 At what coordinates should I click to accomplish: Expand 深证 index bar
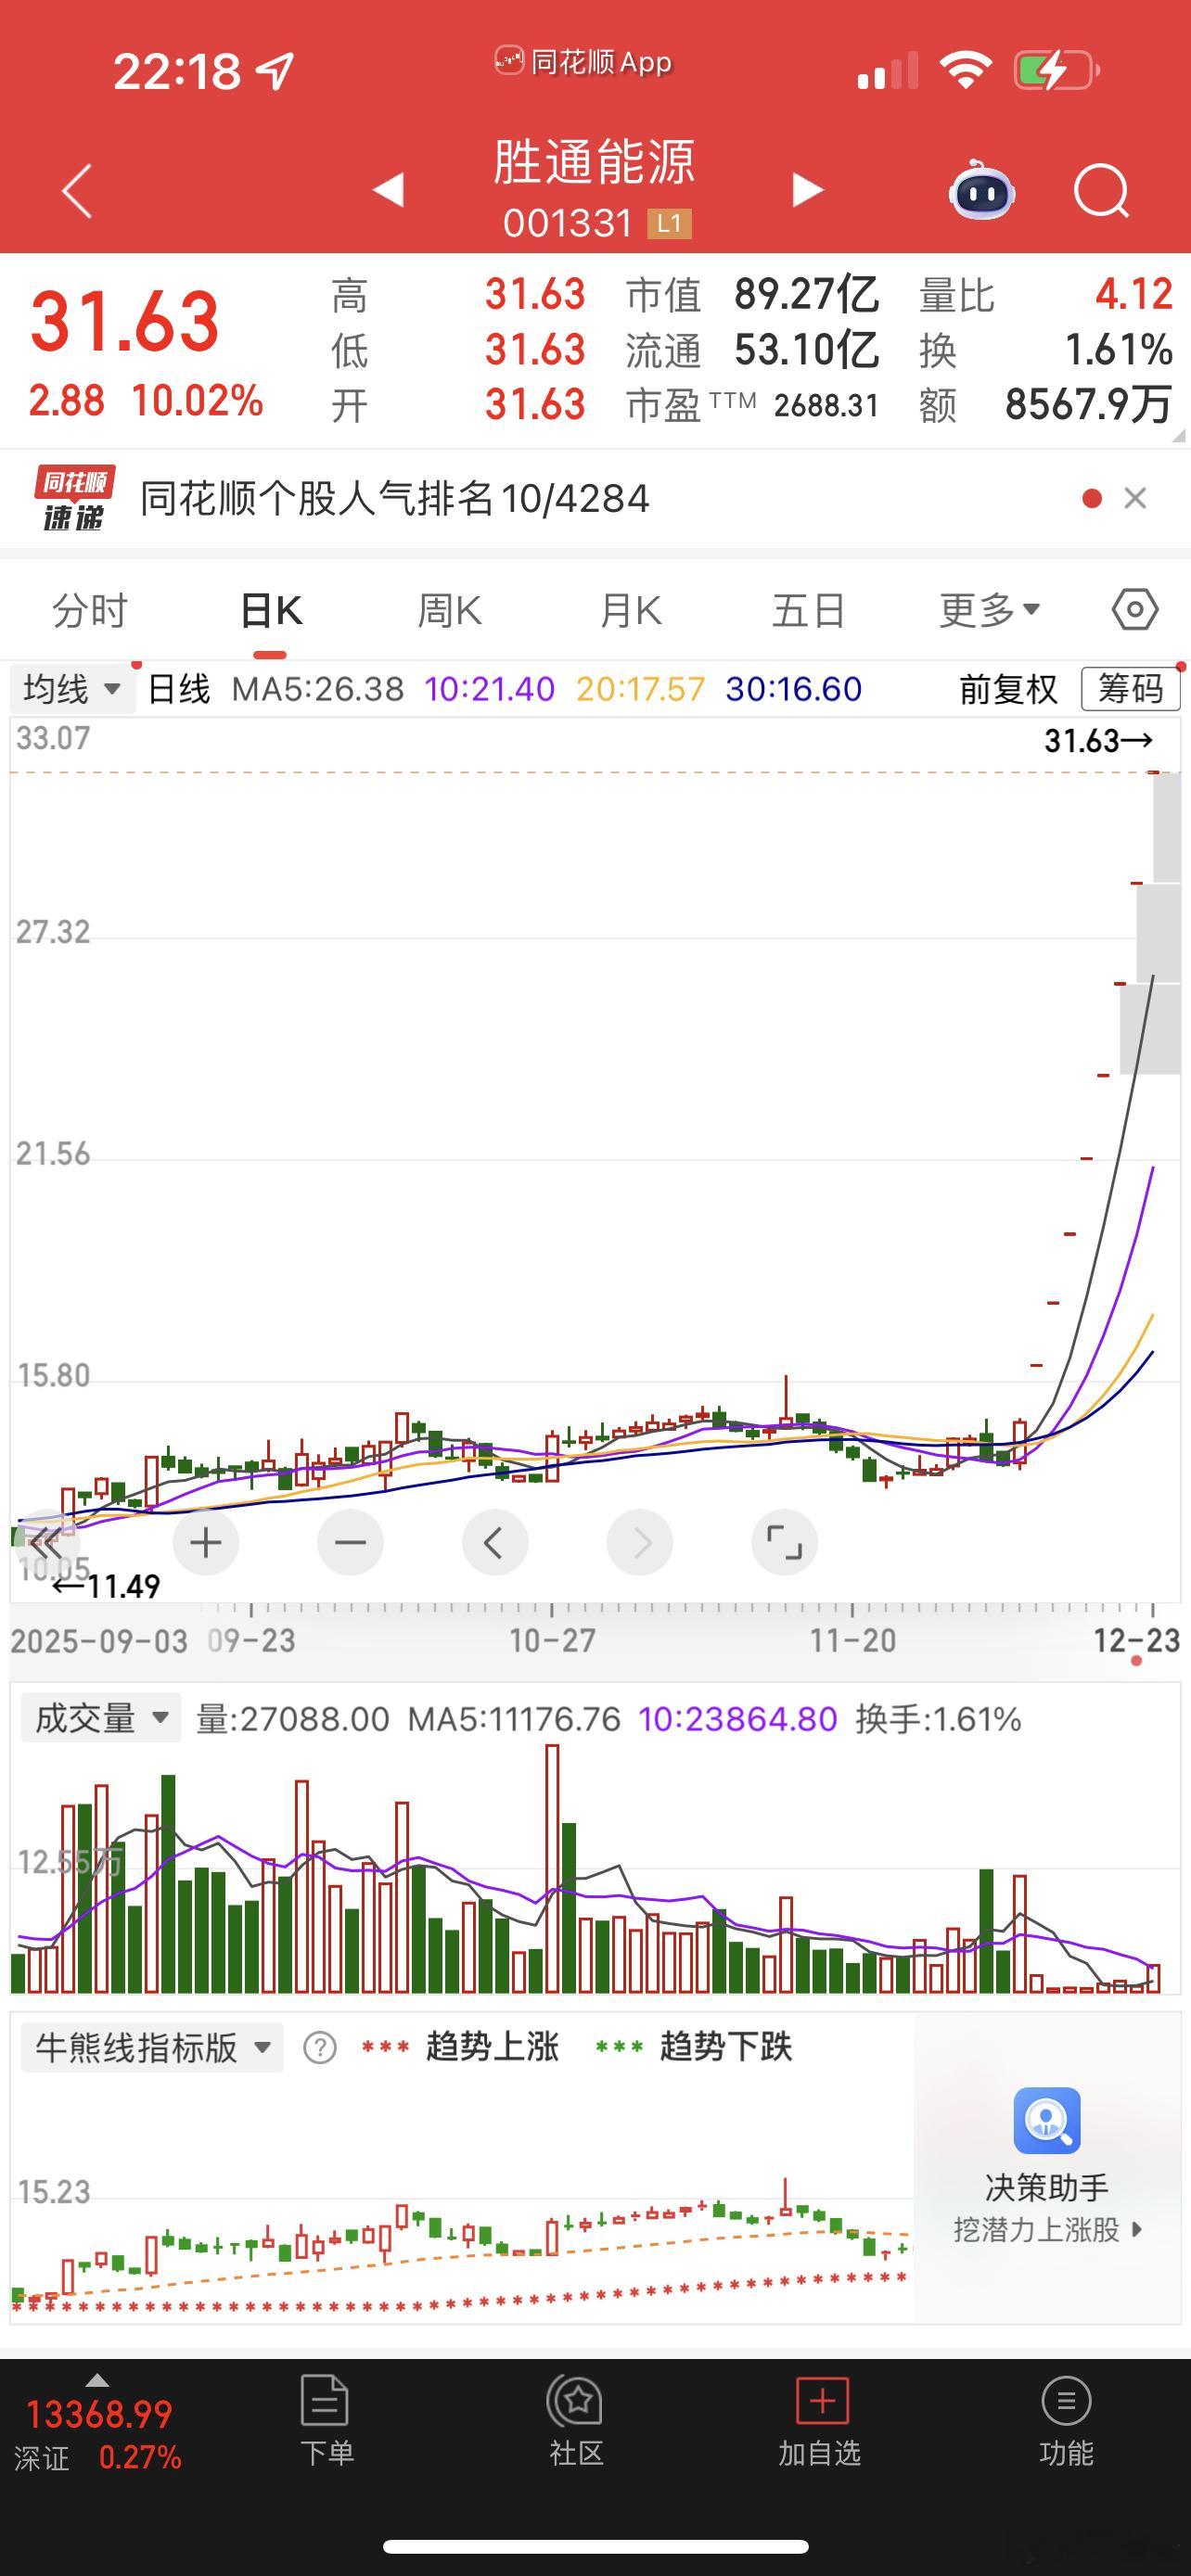pyautogui.click(x=97, y=2379)
